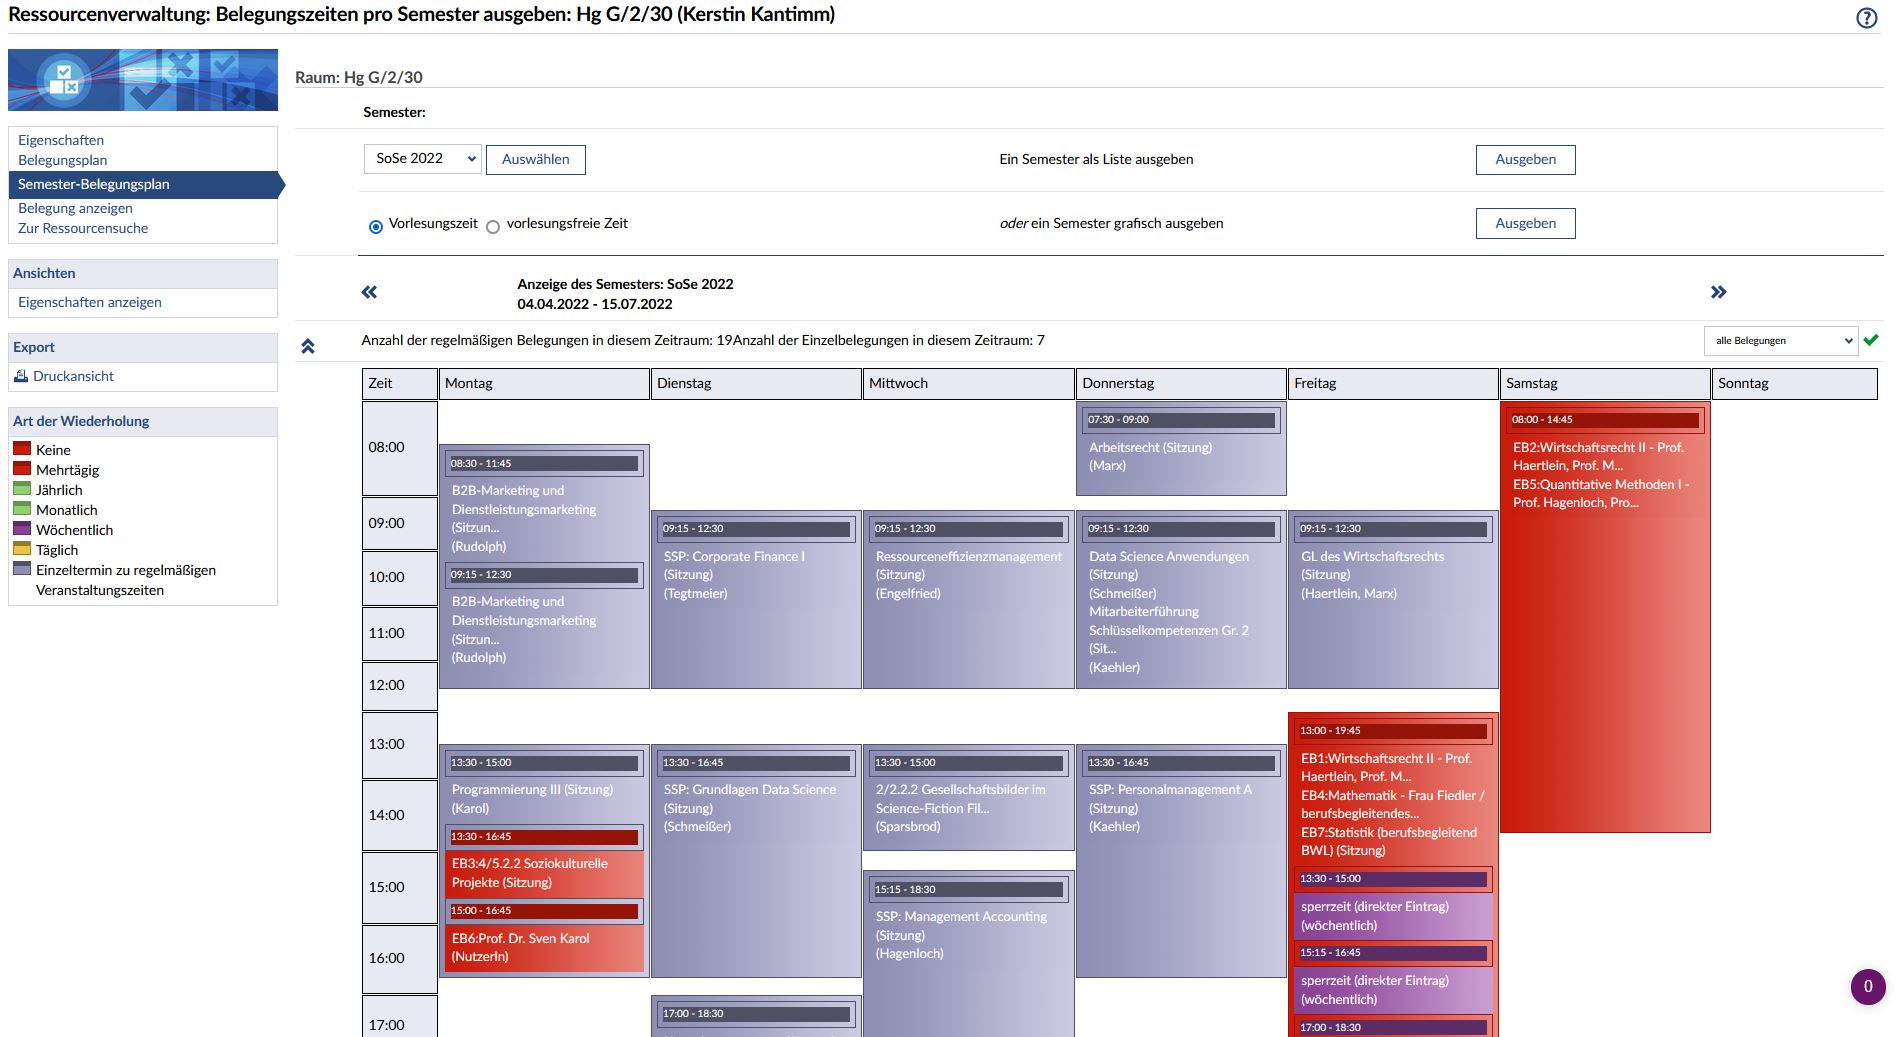Collapse the schedule with the double-up chevron
Image resolution: width=1896 pixels, height=1037 pixels.
308,346
